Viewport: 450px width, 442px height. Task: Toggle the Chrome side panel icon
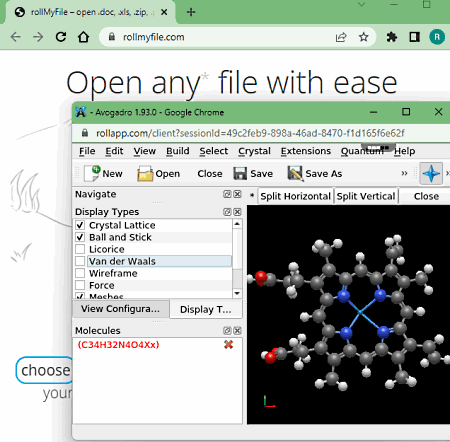[x=414, y=37]
